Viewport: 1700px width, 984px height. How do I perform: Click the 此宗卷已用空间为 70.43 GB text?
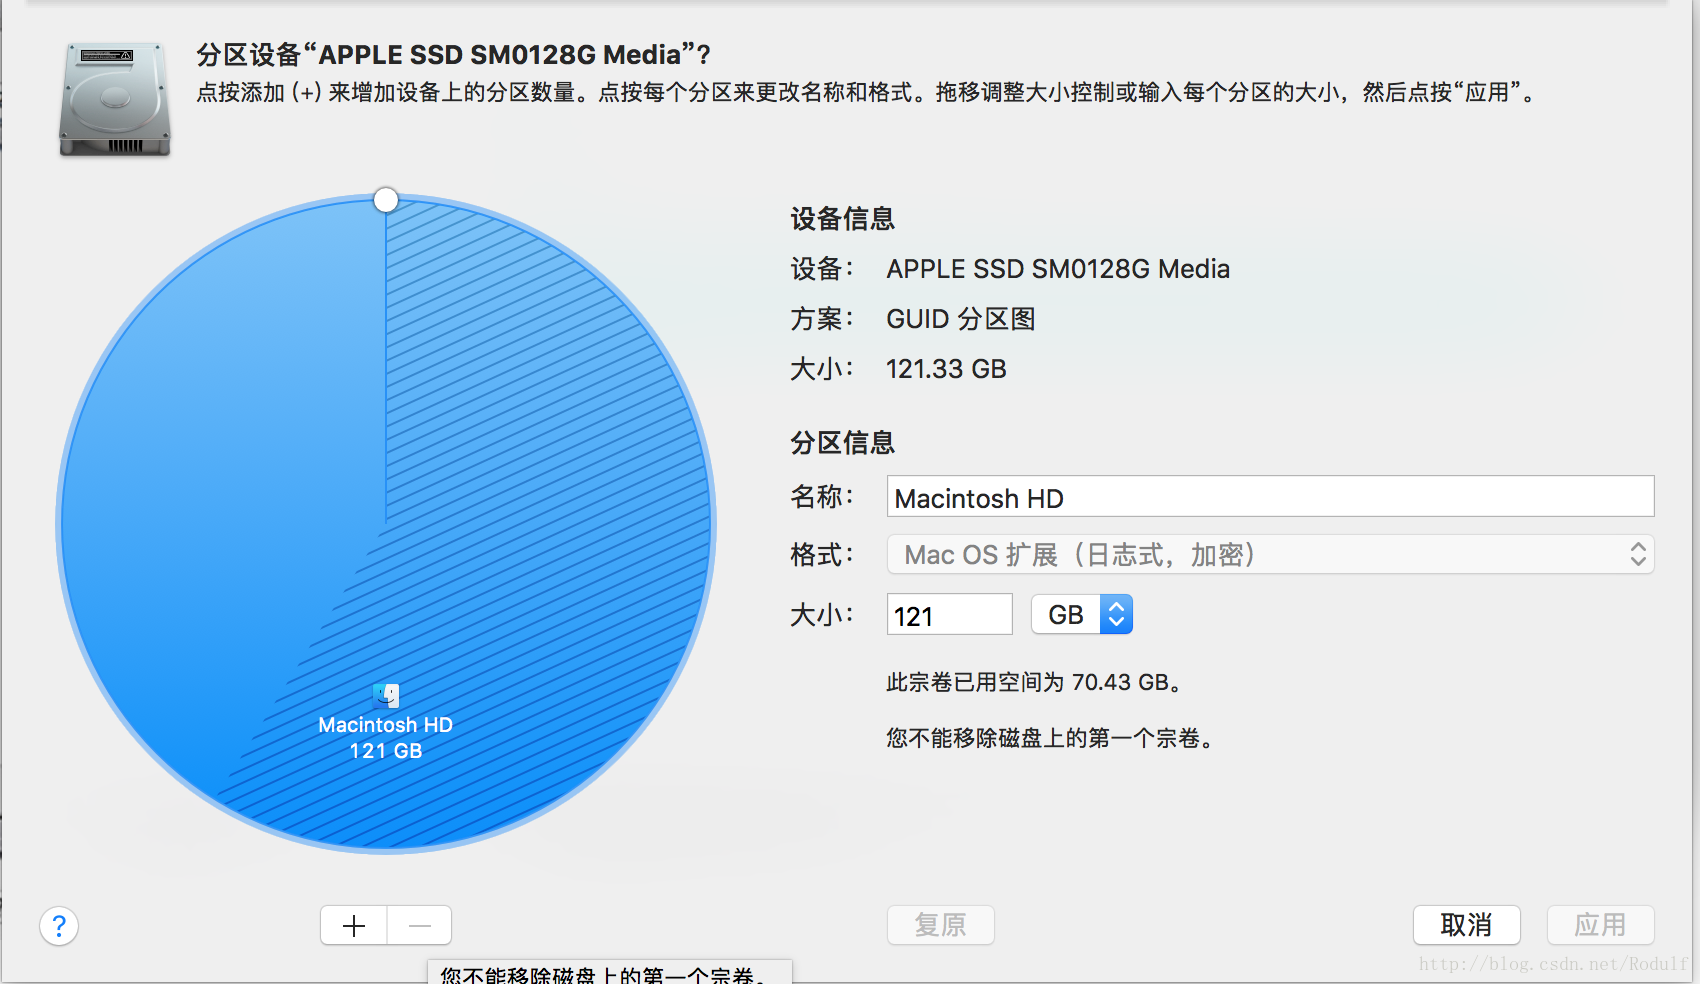pyautogui.click(x=1036, y=682)
